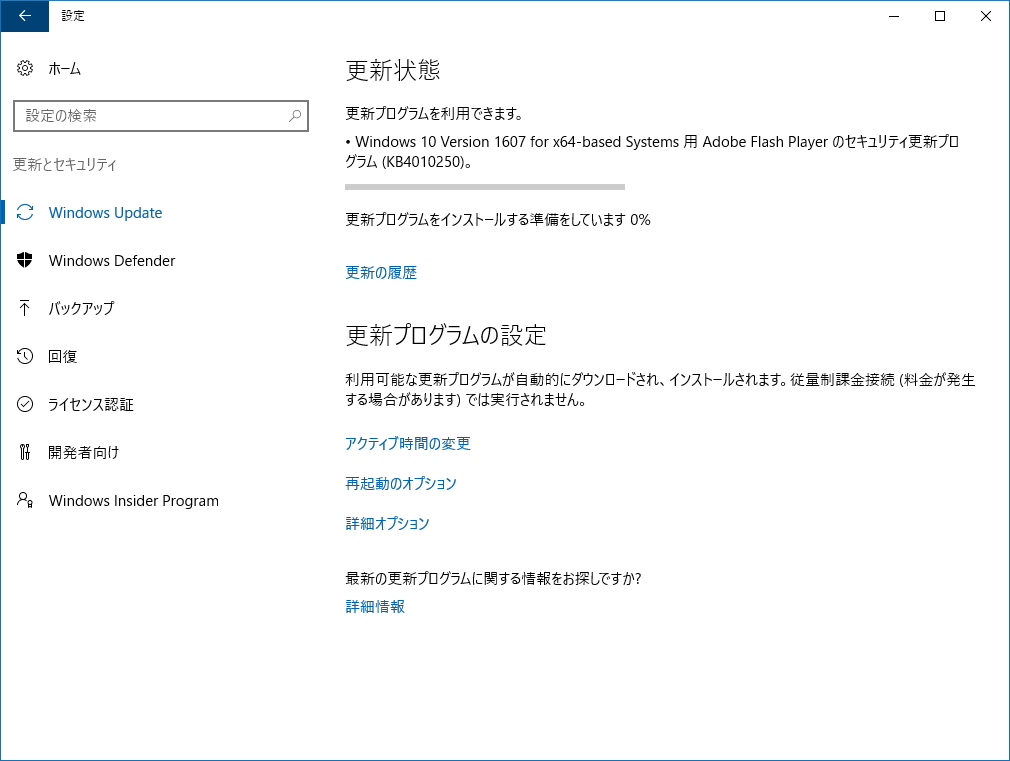Open 開発者向け using its tools icon
The width and height of the screenshot is (1010, 761).
tap(25, 452)
